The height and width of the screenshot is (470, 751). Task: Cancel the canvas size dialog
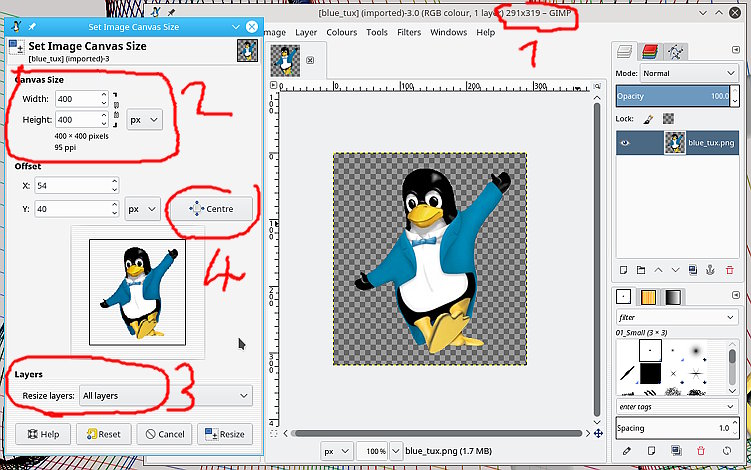tap(164, 434)
